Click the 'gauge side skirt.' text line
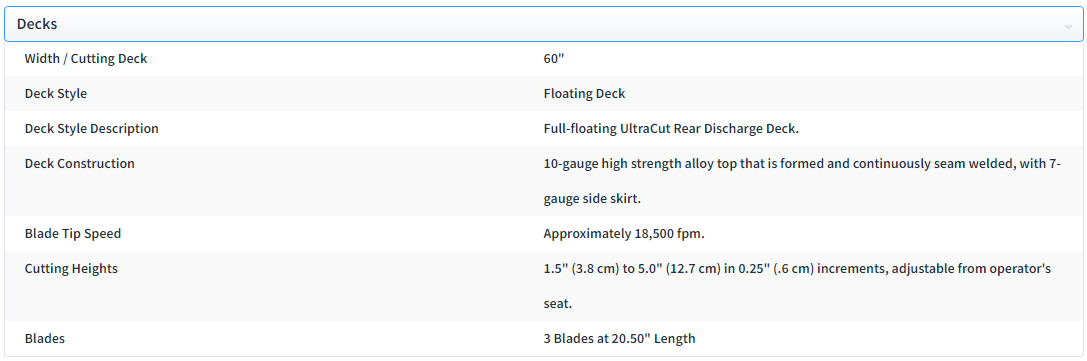1087x361 pixels. coord(592,199)
